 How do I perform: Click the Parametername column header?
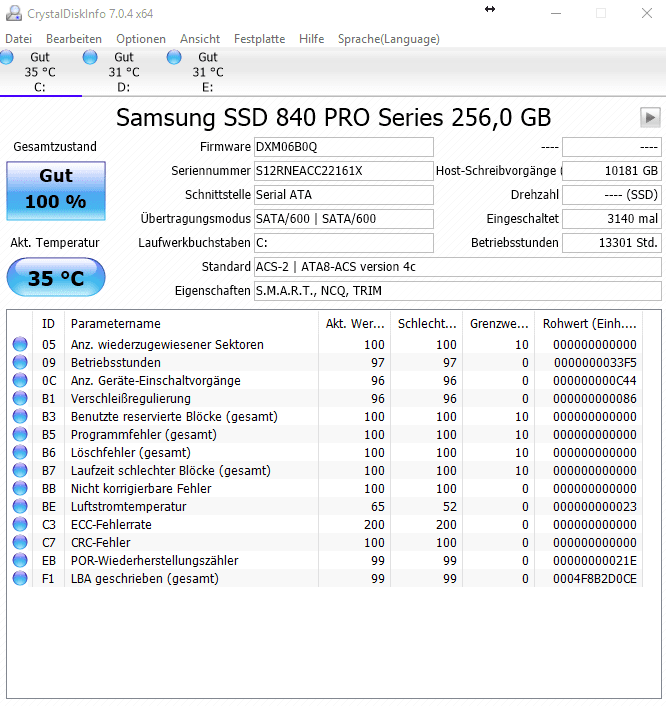tap(191, 324)
